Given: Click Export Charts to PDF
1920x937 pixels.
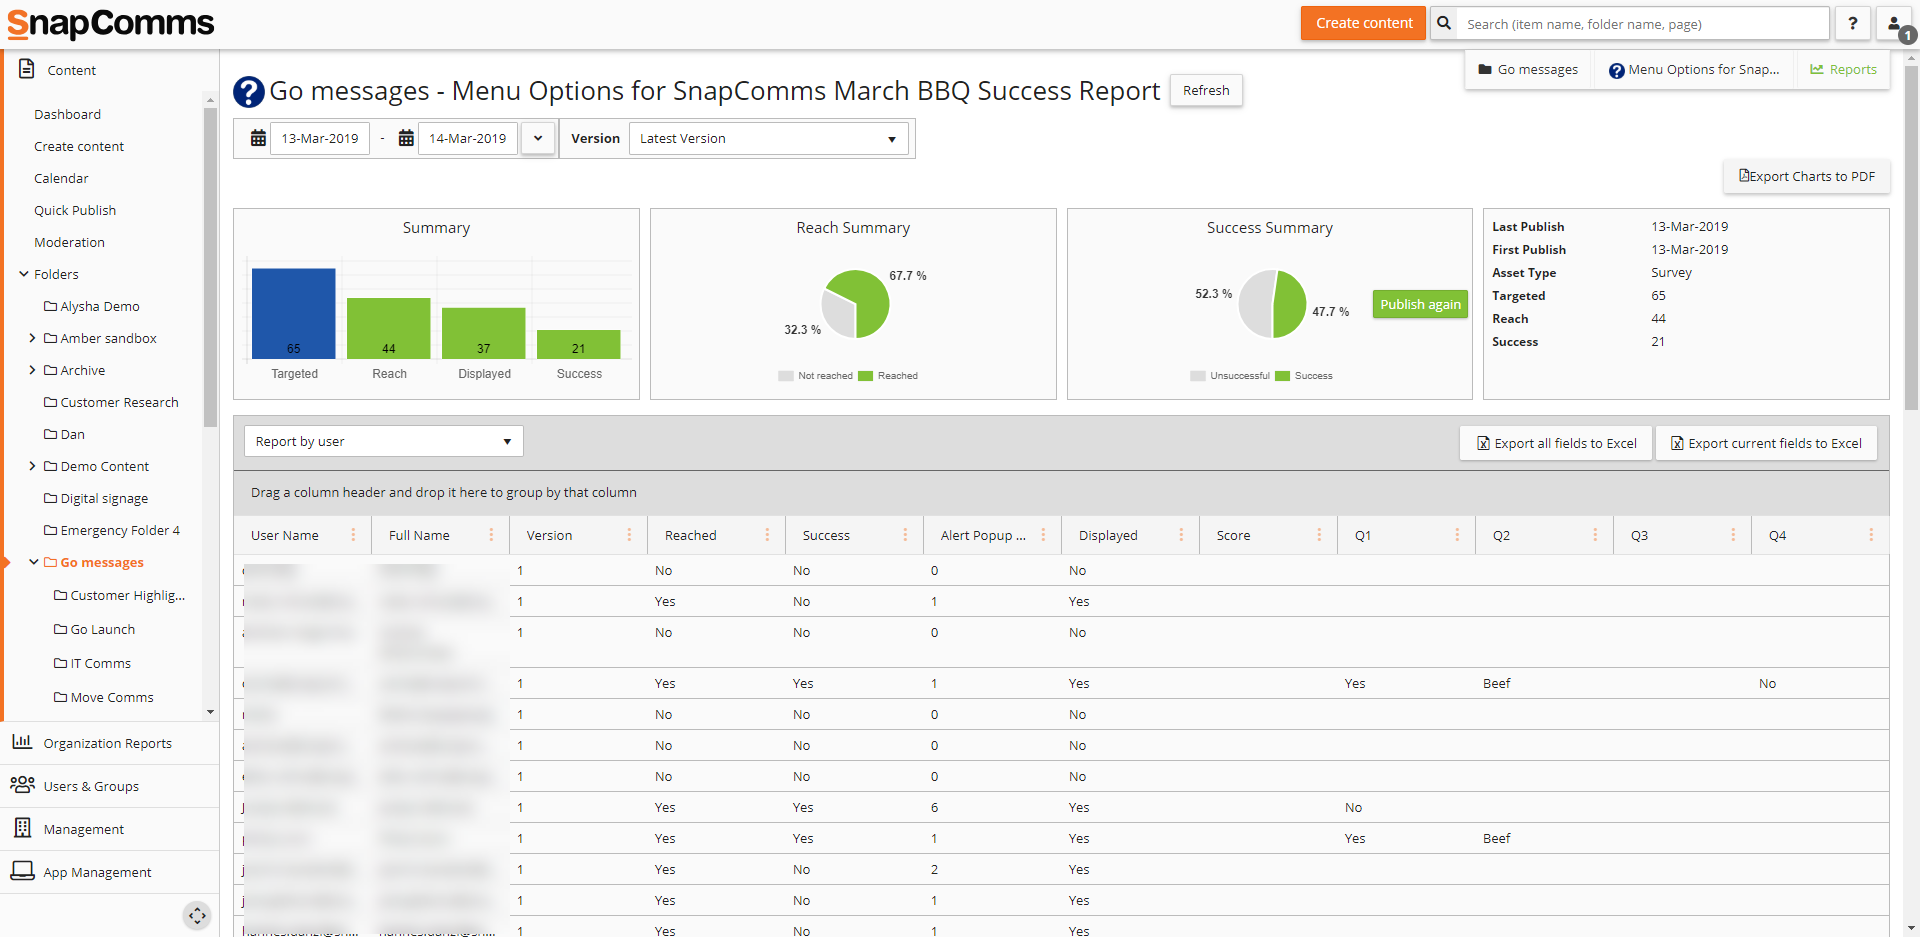Looking at the screenshot, I should [1806, 176].
